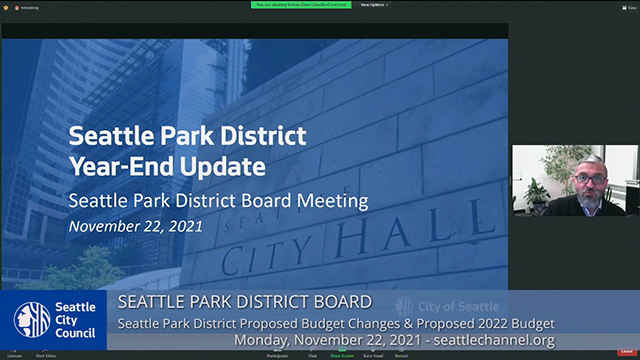Click the Seattle City Council logo

pos(53,320)
